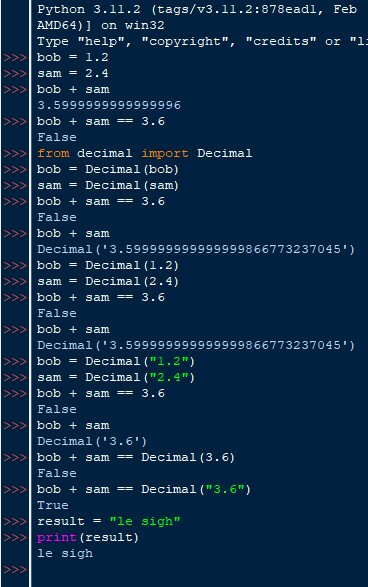The width and height of the screenshot is (368, 587).
Task: Click the line 'sam = Decimal("2.4")'
Action: [x=116, y=377]
